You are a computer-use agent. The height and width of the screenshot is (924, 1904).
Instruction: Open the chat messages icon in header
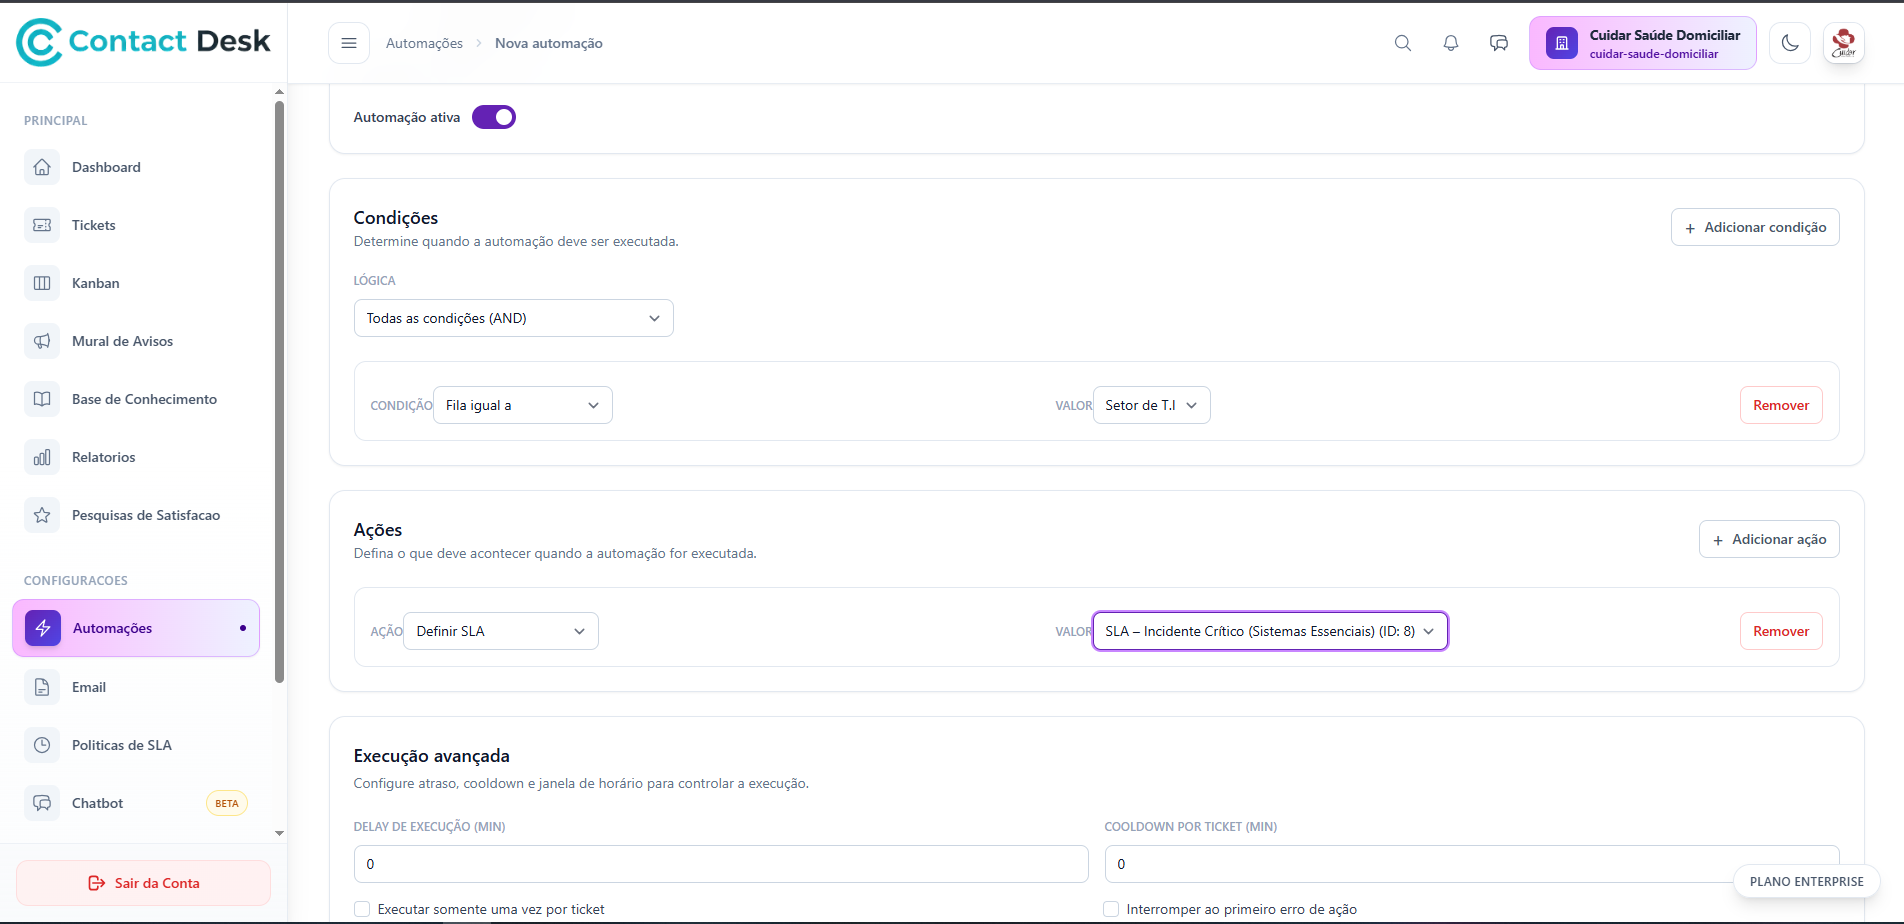pos(1499,43)
